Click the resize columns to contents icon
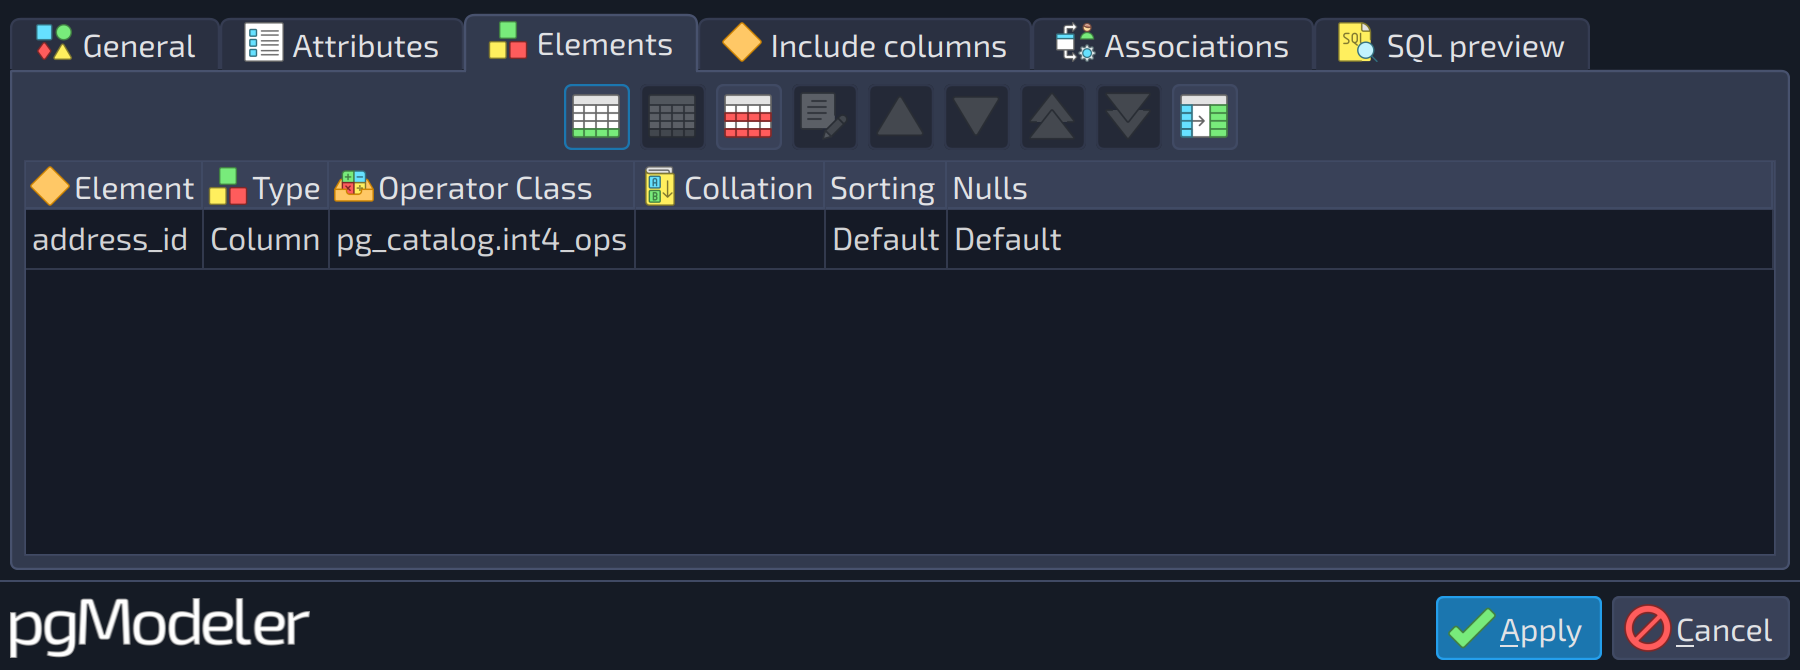 [1204, 117]
